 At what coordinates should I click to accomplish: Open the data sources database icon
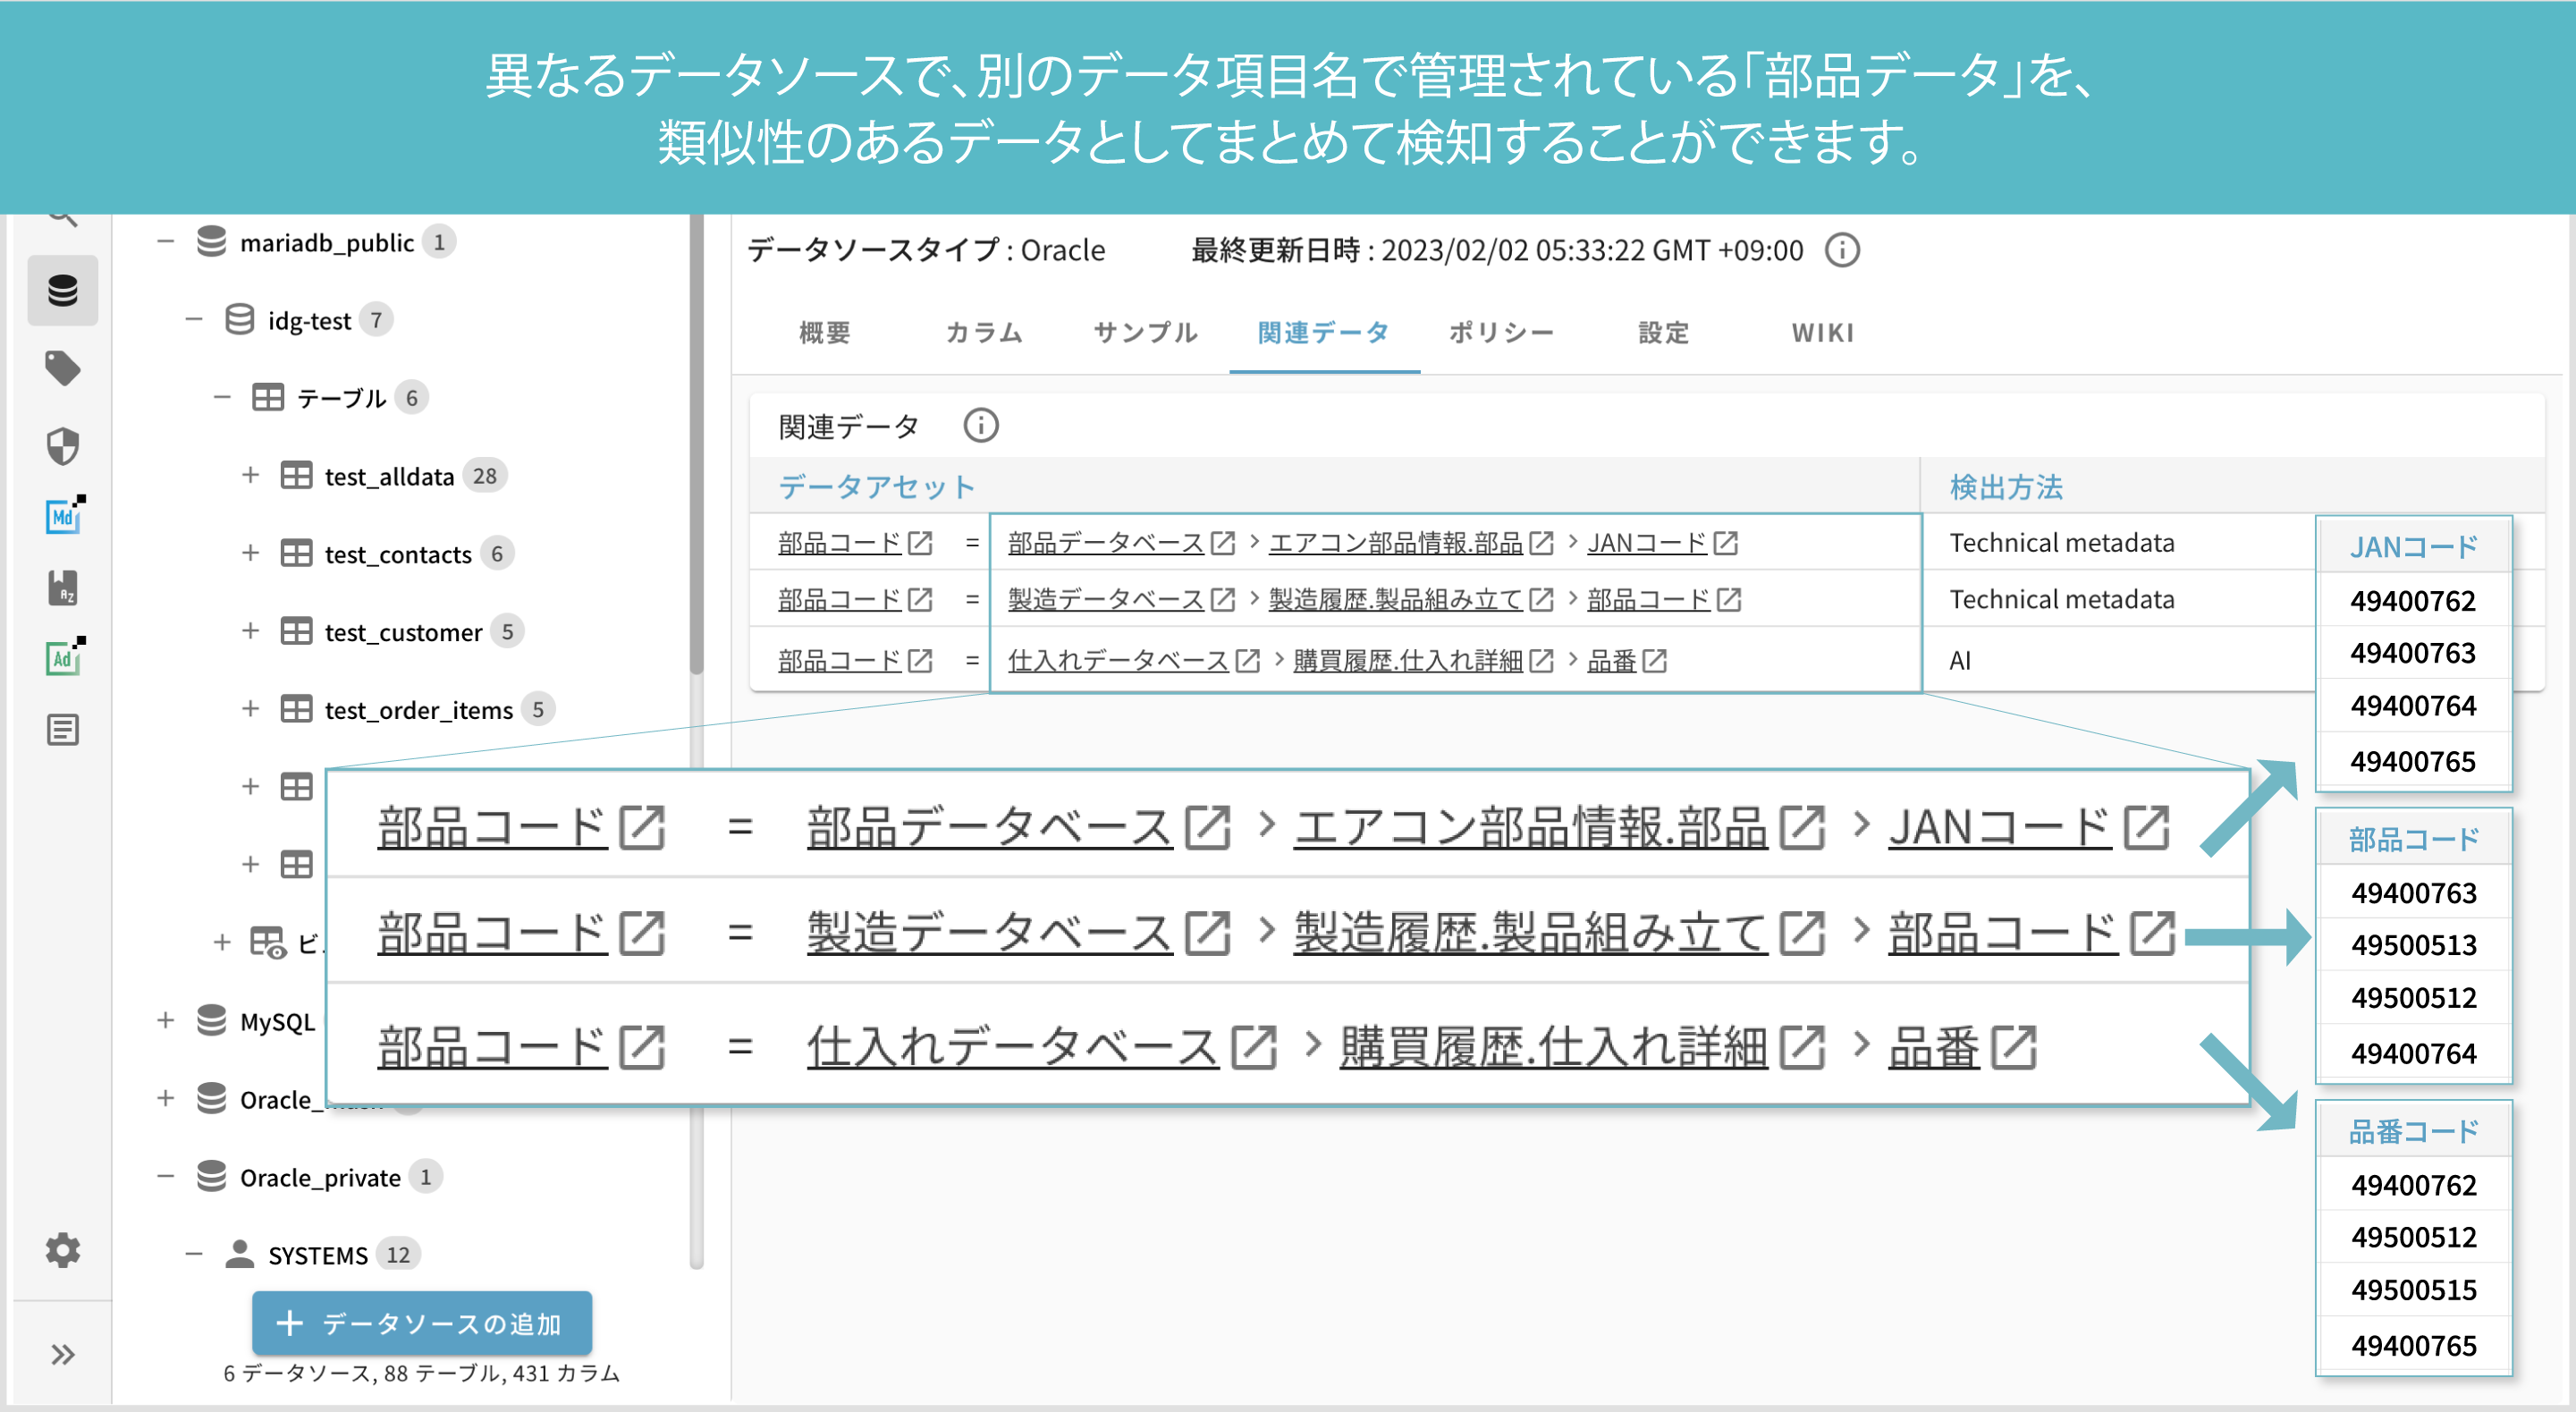click(62, 291)
